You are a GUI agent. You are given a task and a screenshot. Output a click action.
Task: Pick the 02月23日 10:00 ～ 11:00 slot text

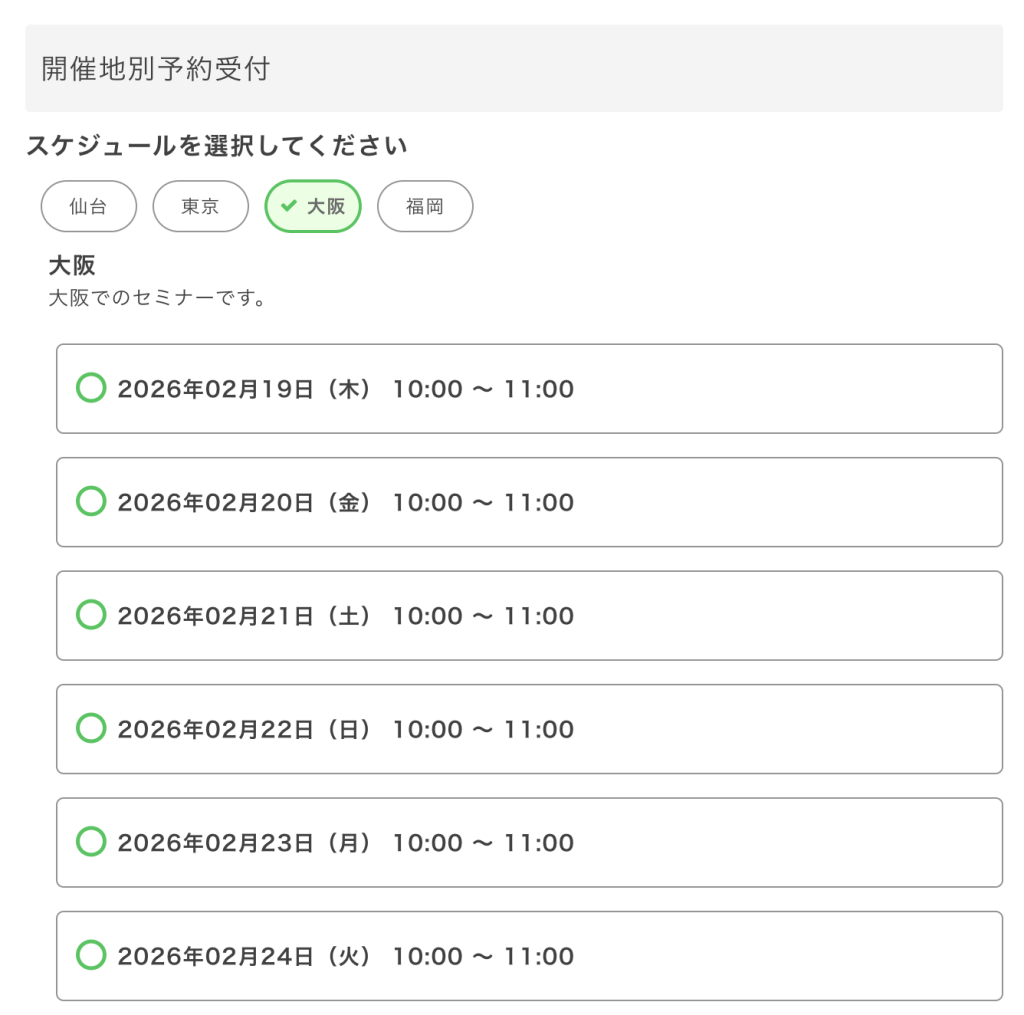click(345, 843)
